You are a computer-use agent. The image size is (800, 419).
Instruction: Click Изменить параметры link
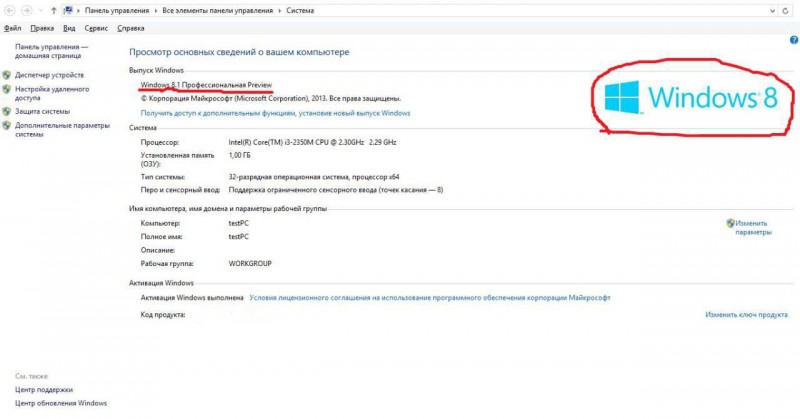[753, 228]
